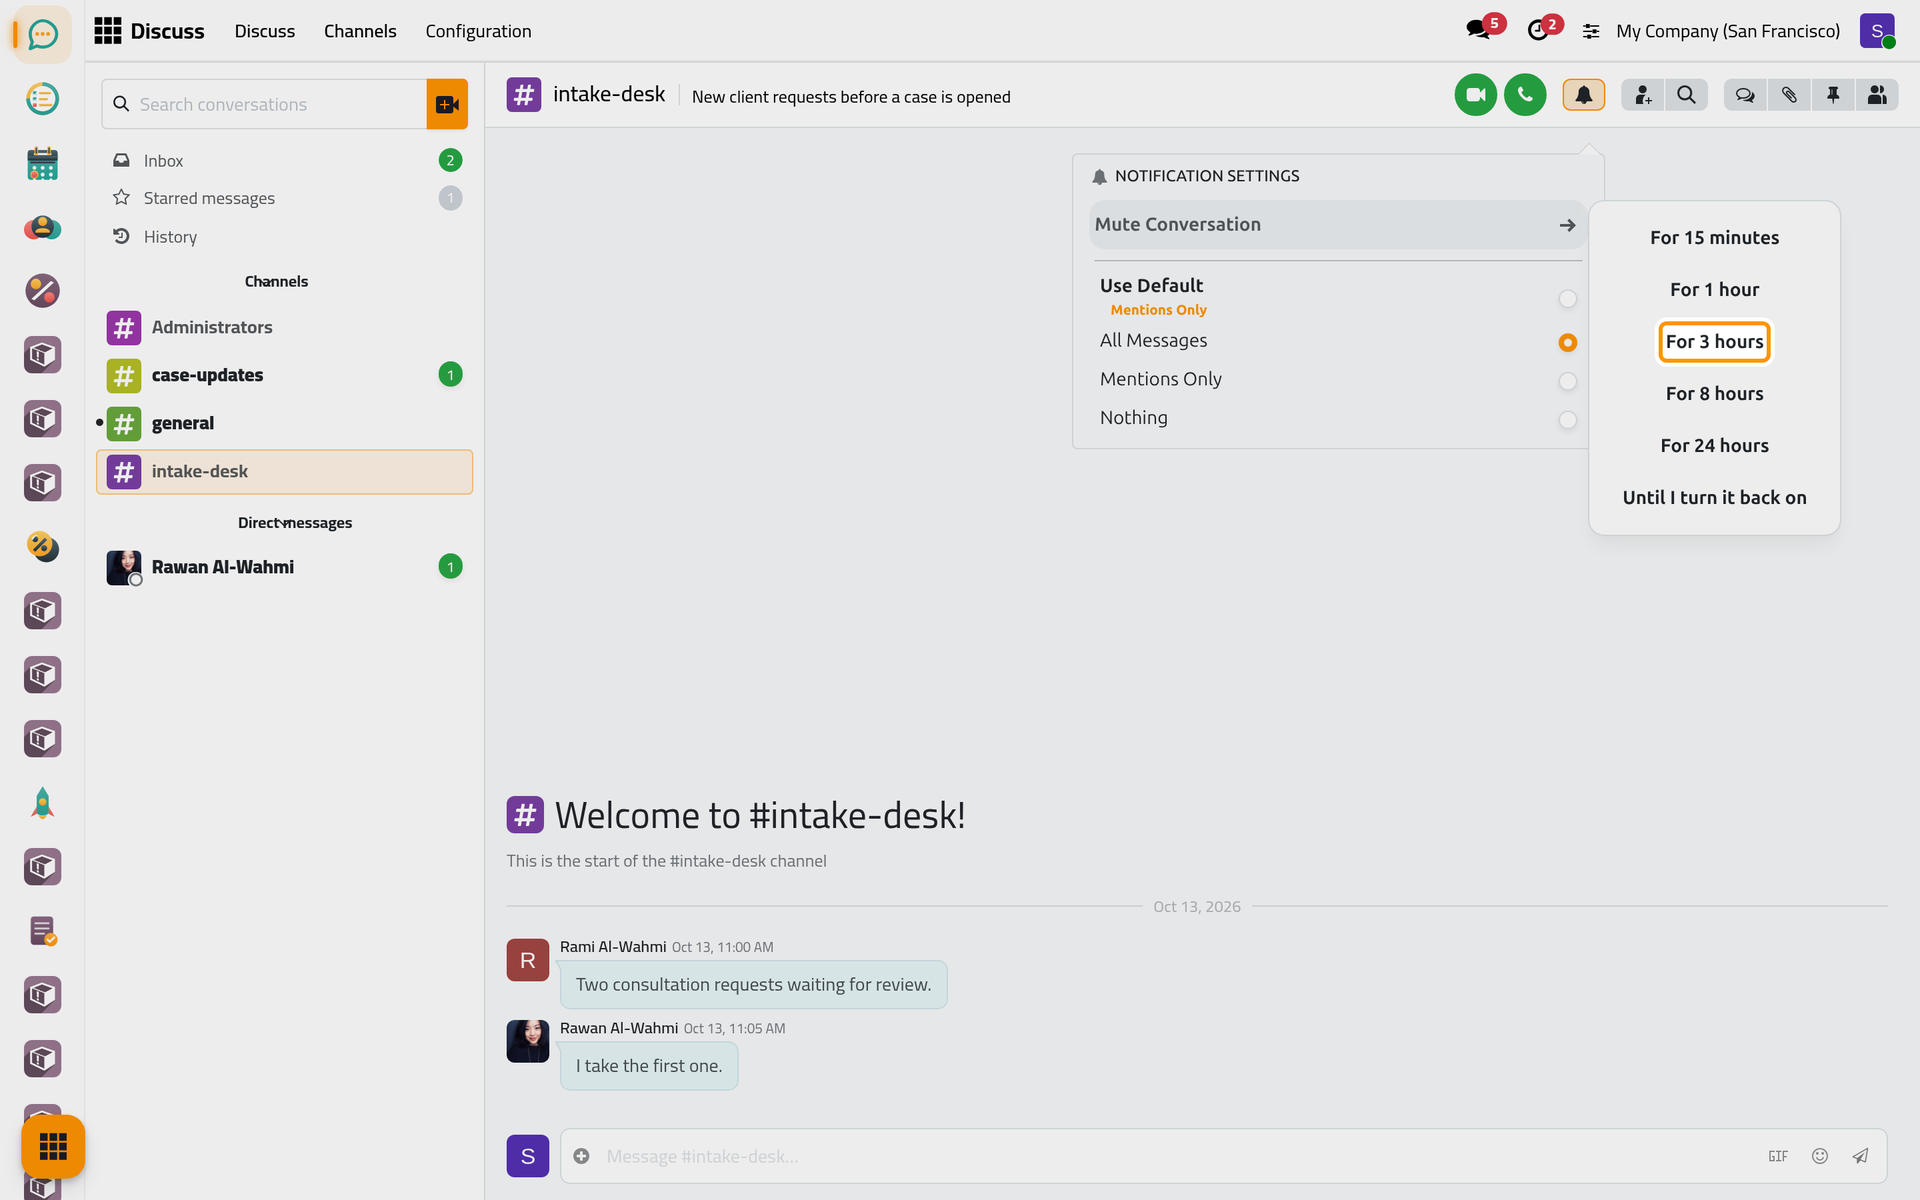The width and height of the screenshot is (1920, 1200).
Task: Start a meeting from sidebar camera button
Action: pos(447,104)
